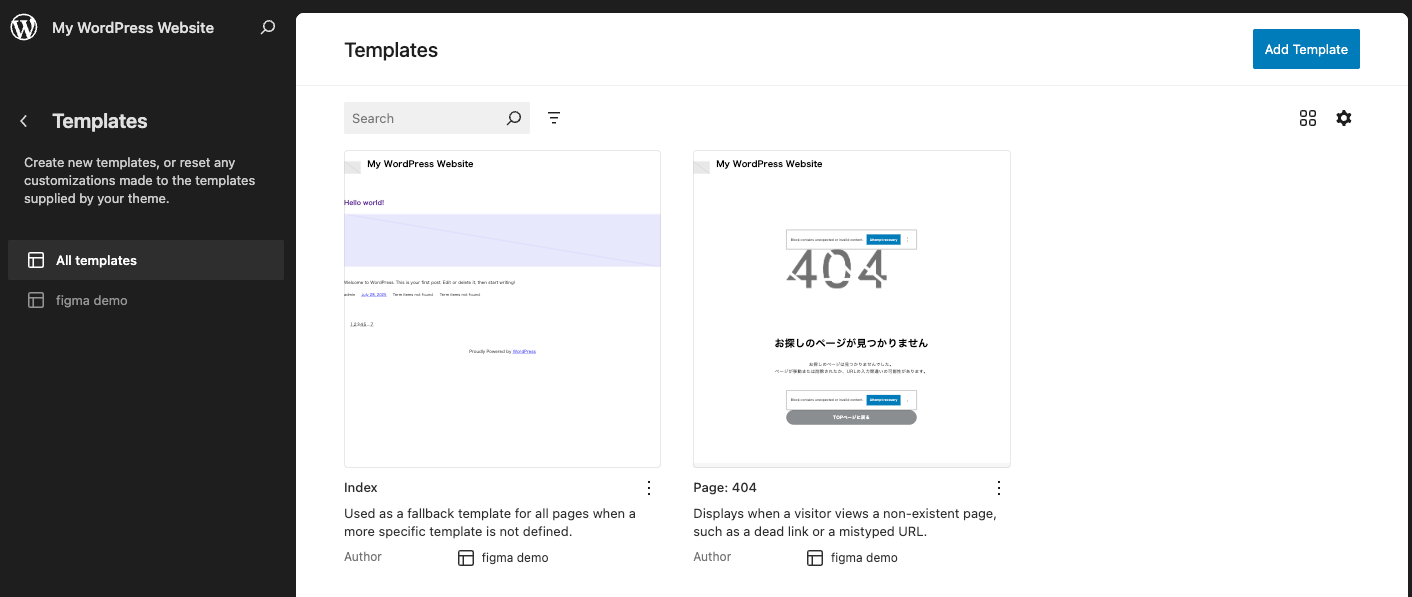Click figma demo author under Index template

coord(514,558)
